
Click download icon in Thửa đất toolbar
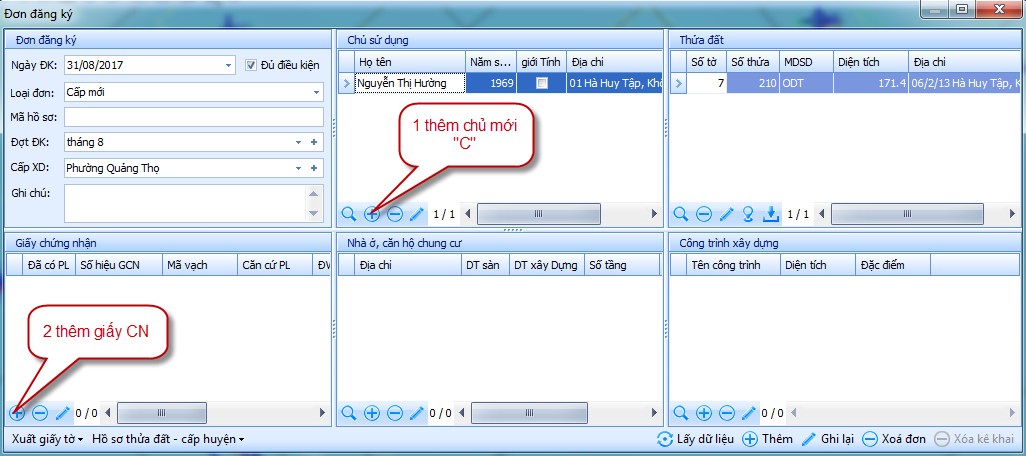(x=770, y=213)
